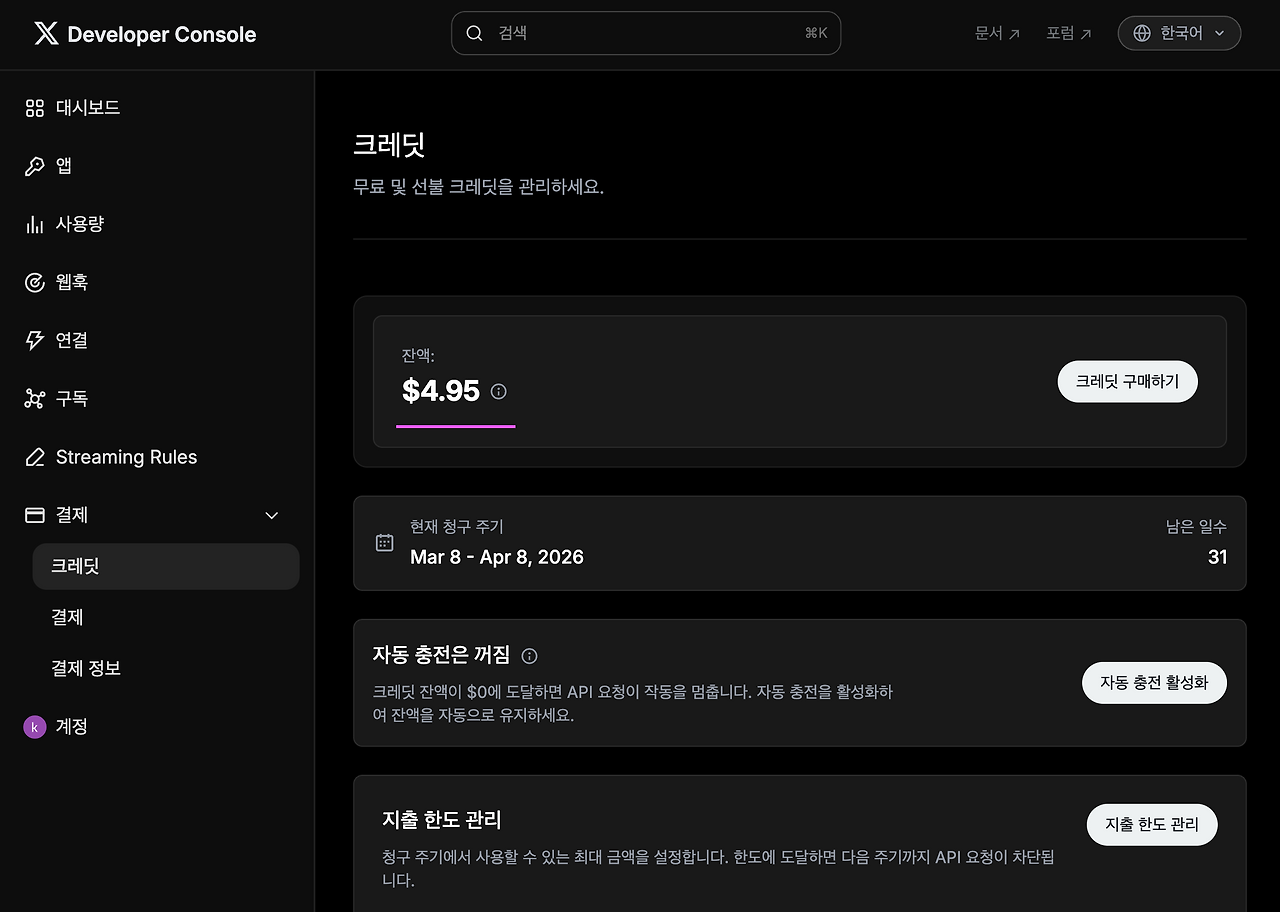Open the 한국어 language dropdown

click(1179, 33)
